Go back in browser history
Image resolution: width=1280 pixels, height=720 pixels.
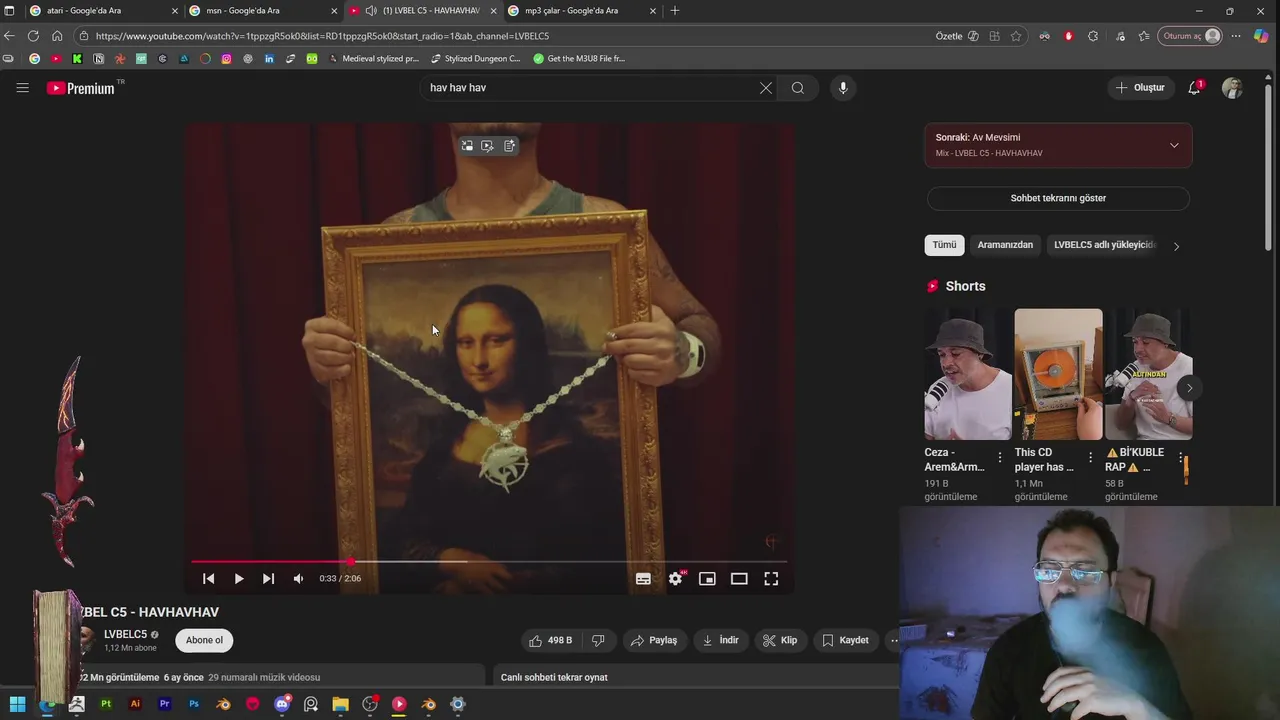(x=9, y=36)
